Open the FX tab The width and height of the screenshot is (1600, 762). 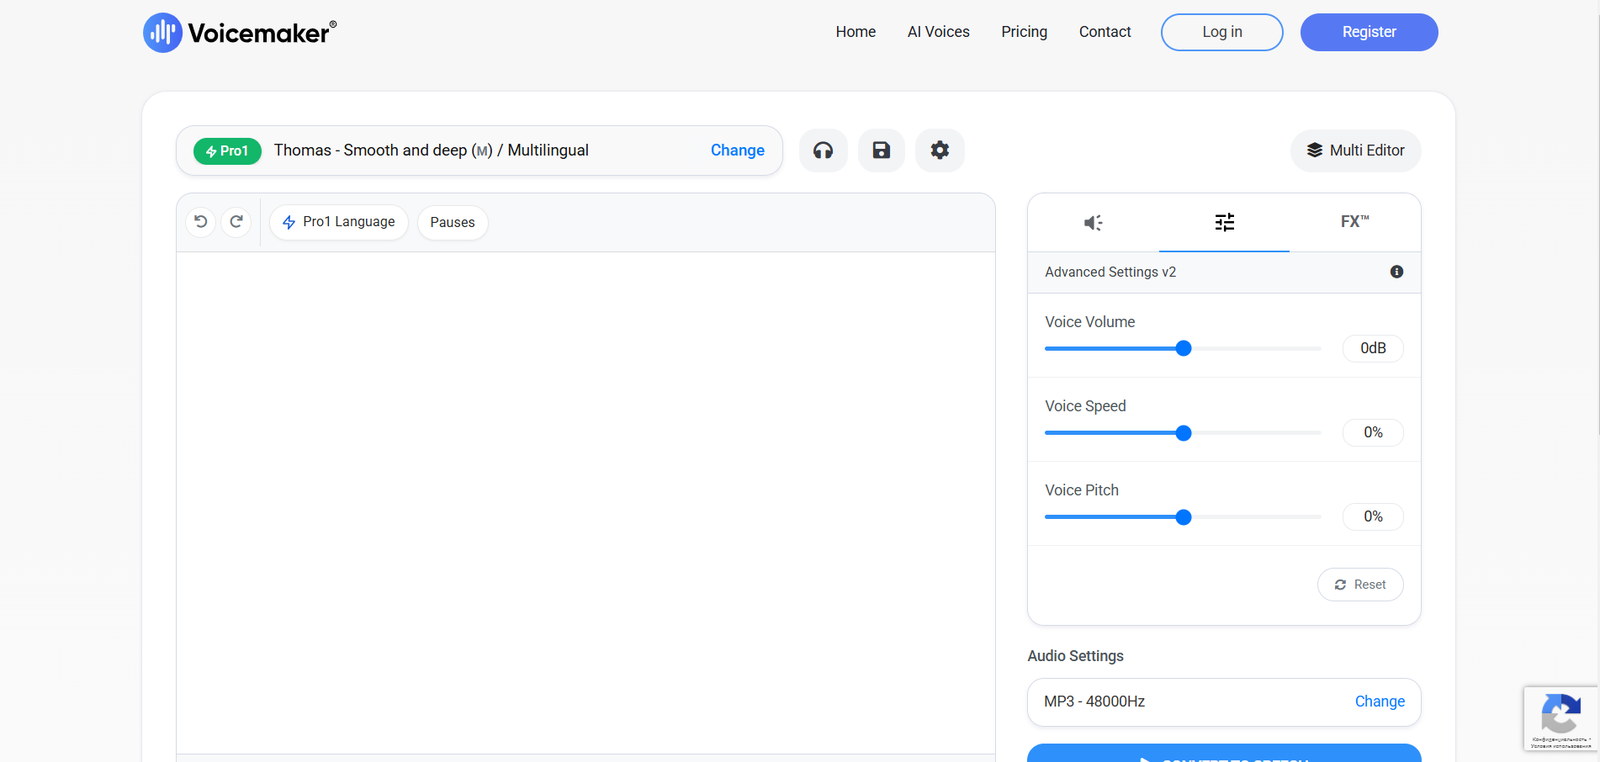[1355, 222]
